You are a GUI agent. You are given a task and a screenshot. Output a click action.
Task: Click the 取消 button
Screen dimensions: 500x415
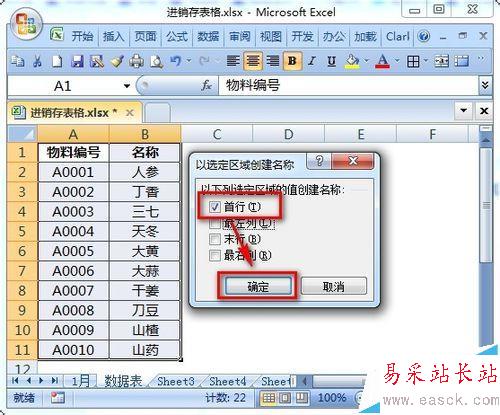pos(334,286)
